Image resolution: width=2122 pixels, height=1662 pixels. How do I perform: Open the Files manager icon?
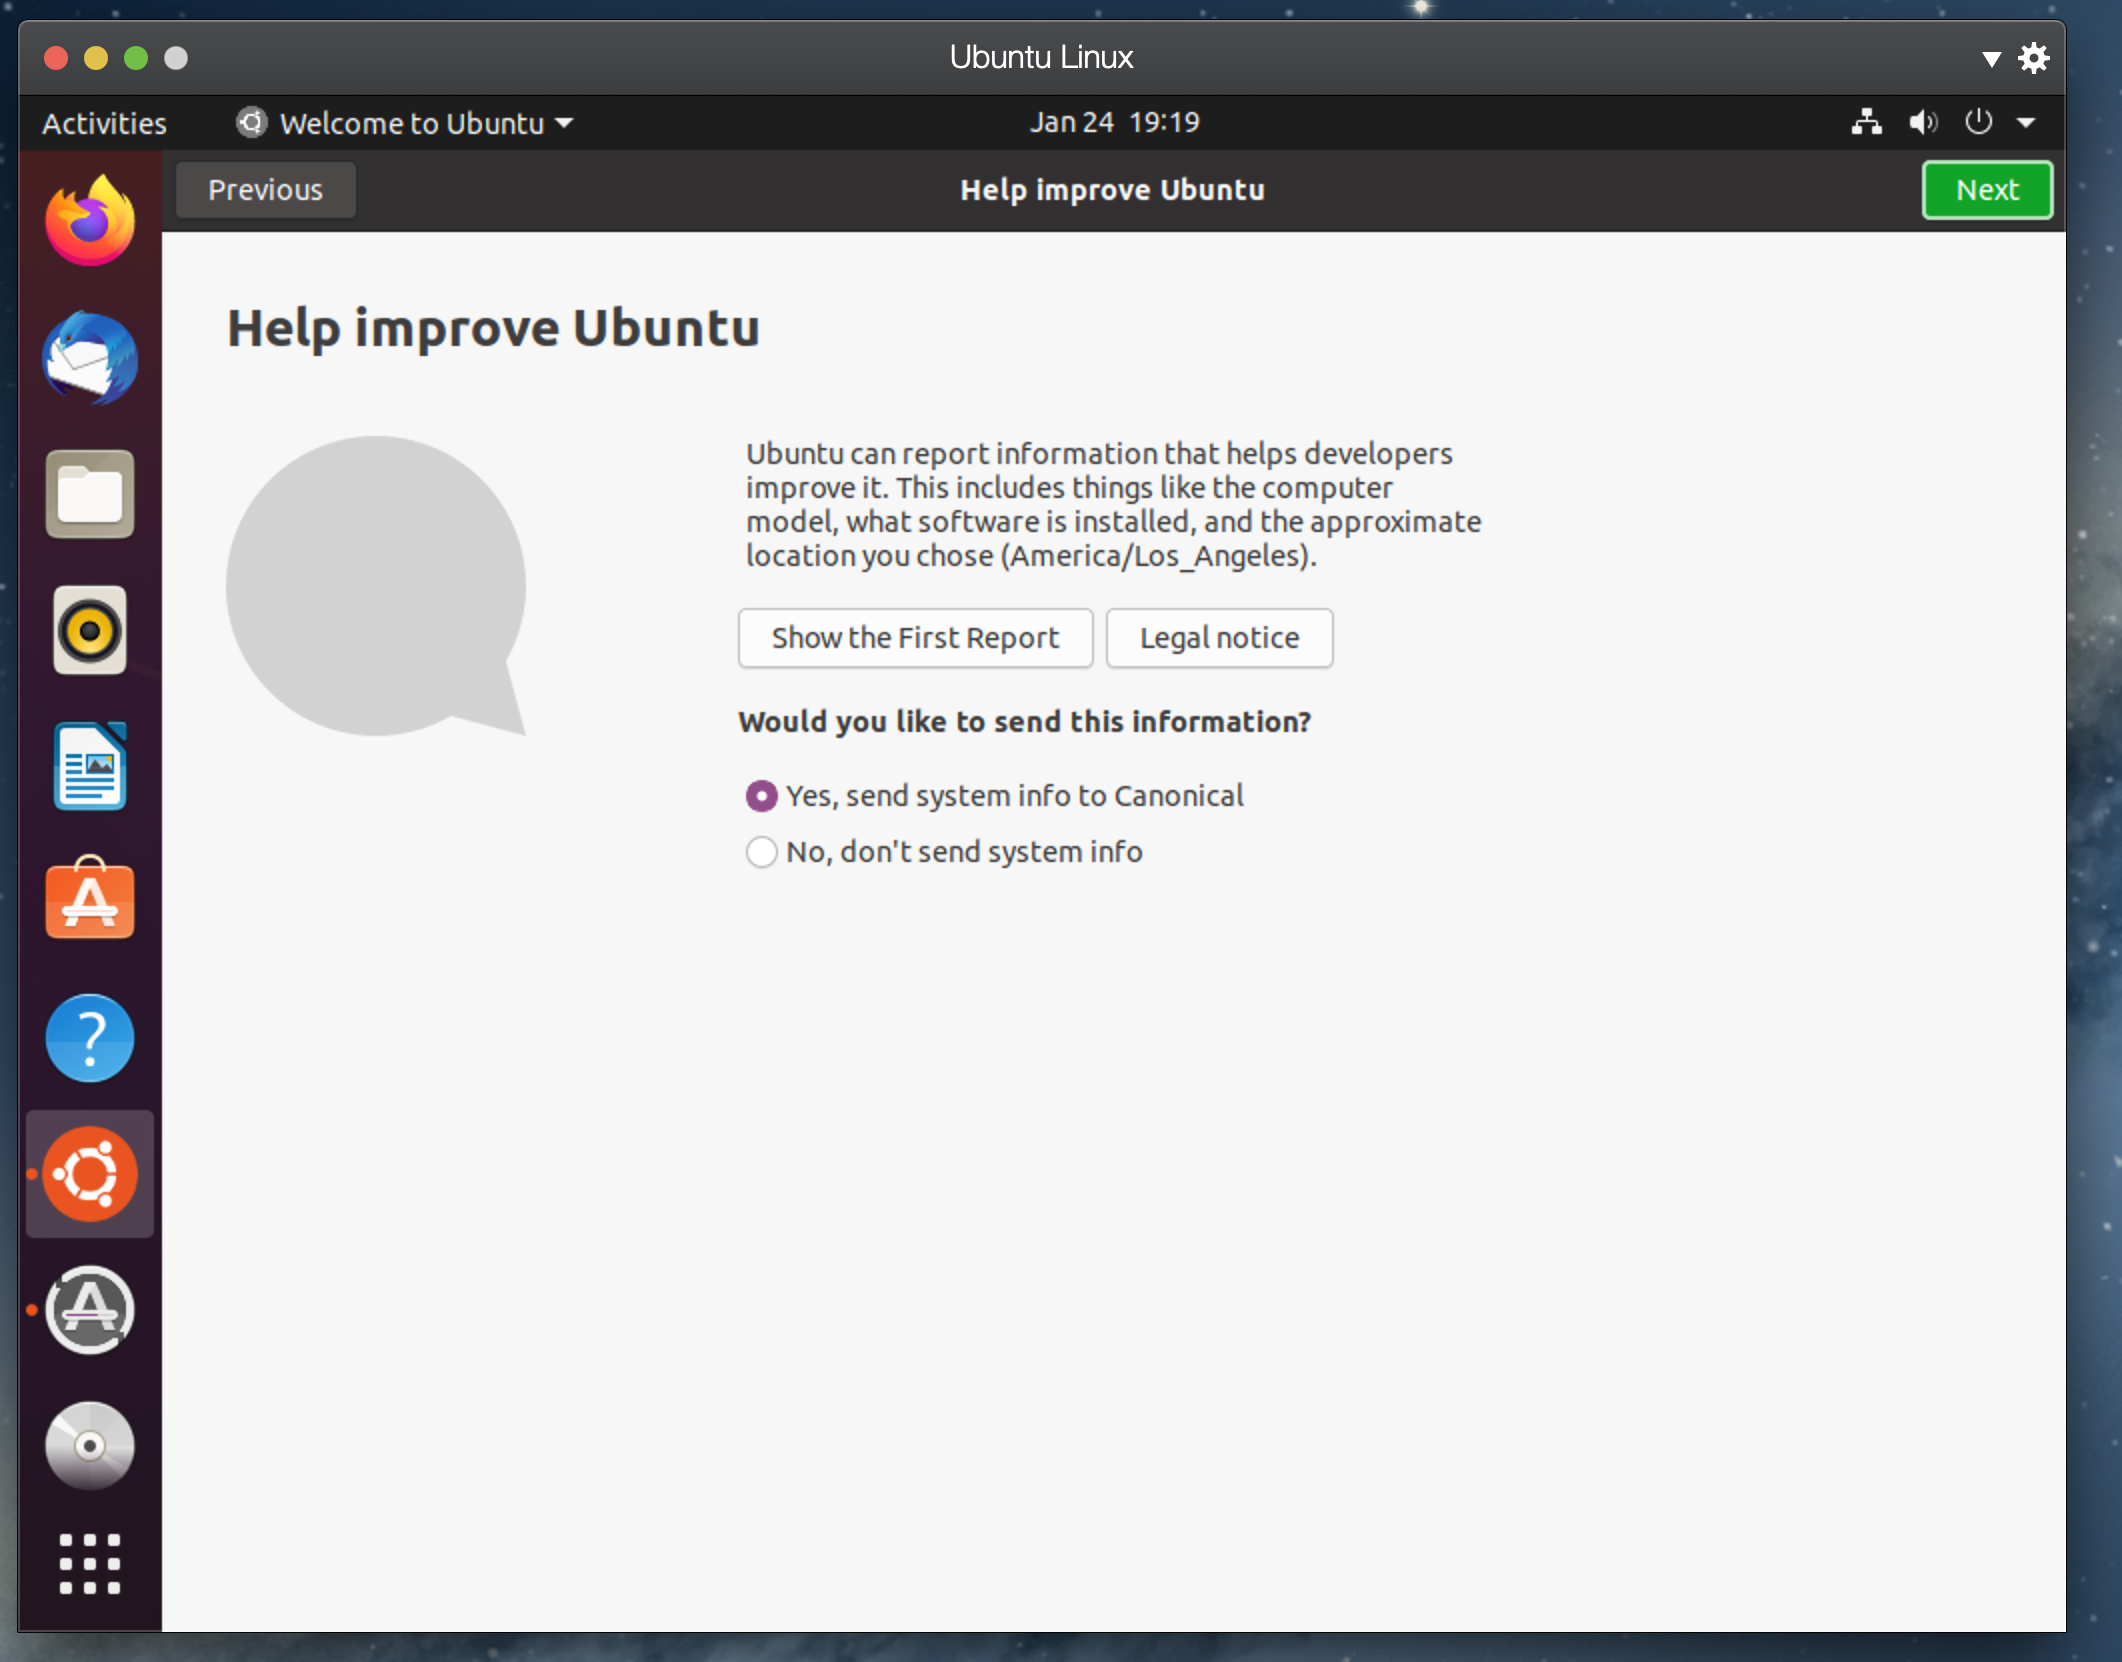coord(90,494)
